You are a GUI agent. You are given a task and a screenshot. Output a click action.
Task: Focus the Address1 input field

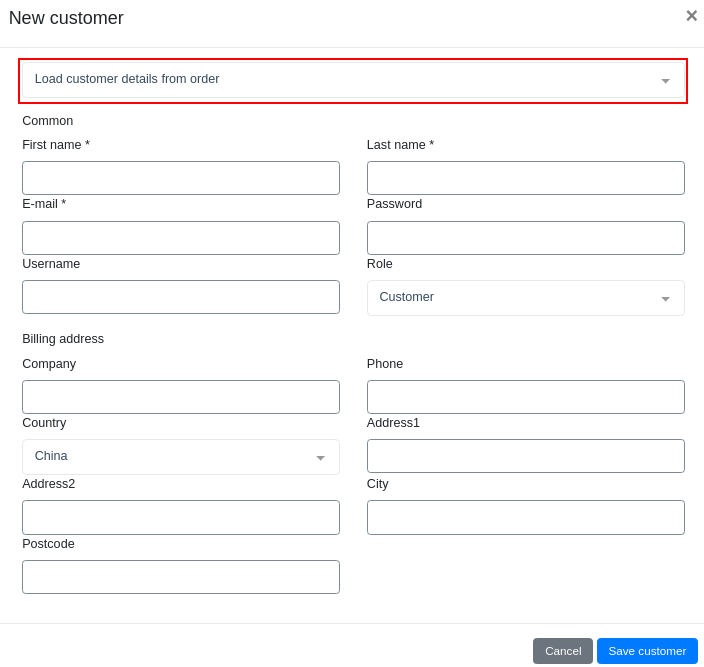click(x=525, y=456)
